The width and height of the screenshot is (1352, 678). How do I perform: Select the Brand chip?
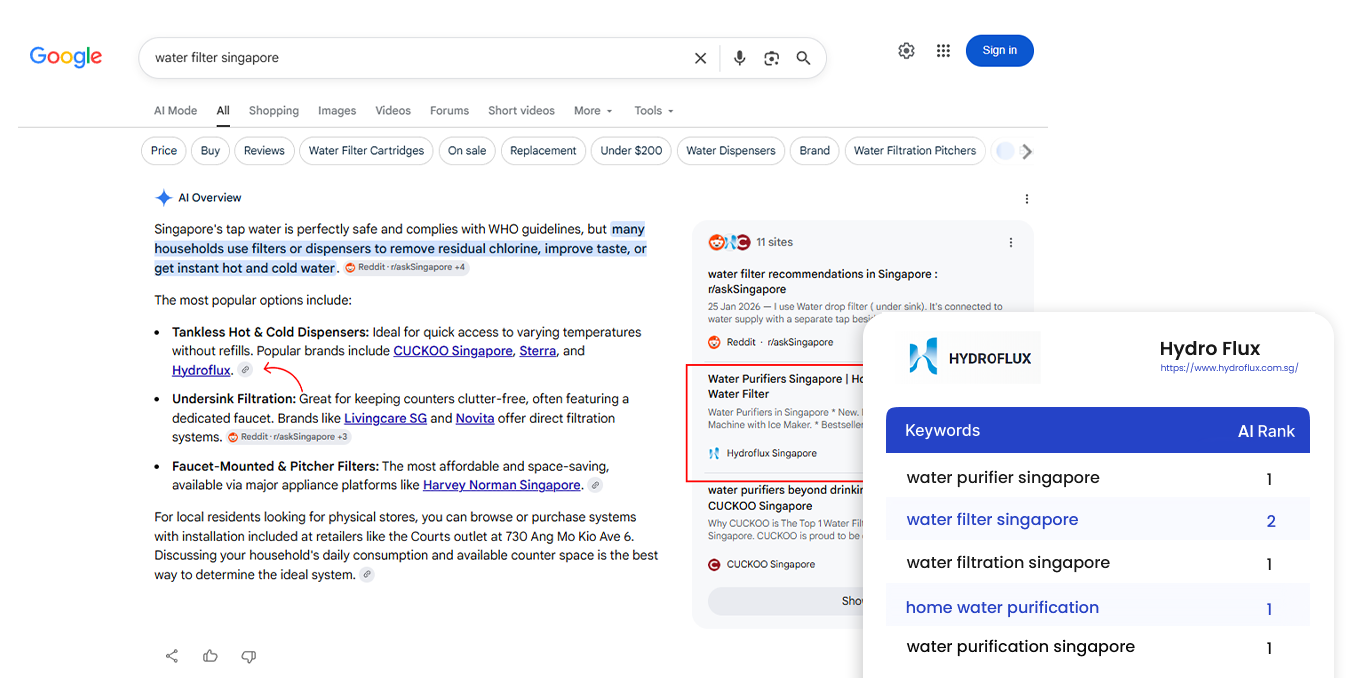(x=814, y=151)
